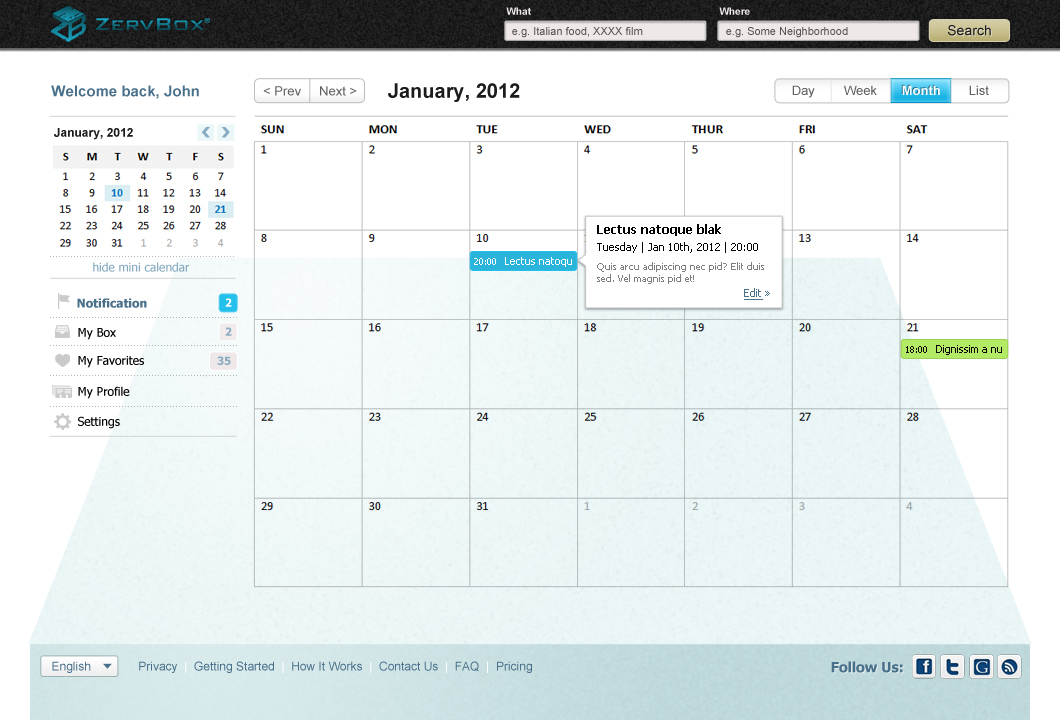Click hide mini calendar link

pos(141,267)
